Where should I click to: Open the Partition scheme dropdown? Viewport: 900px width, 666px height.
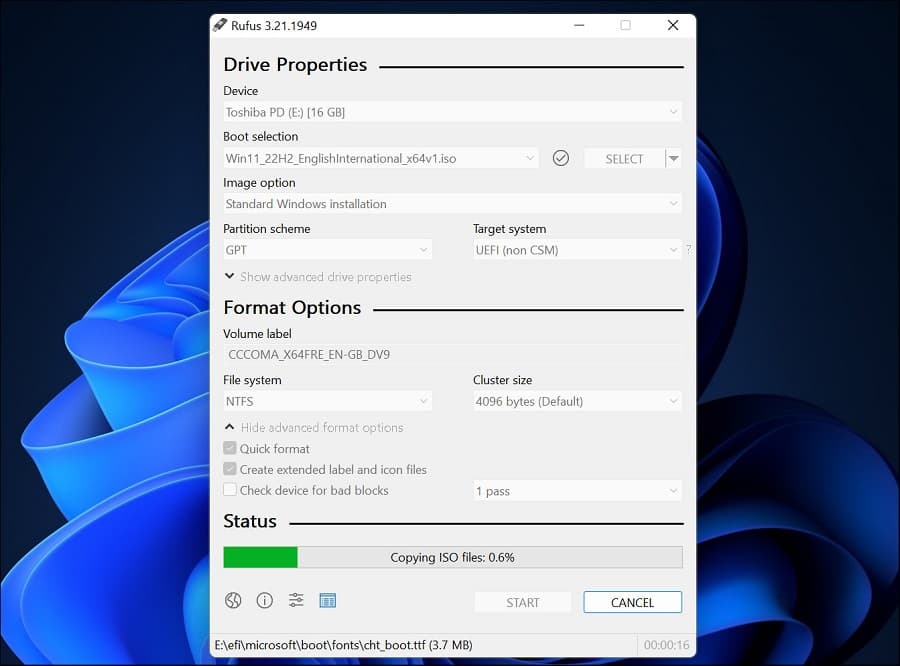click(x=327, y=250)
